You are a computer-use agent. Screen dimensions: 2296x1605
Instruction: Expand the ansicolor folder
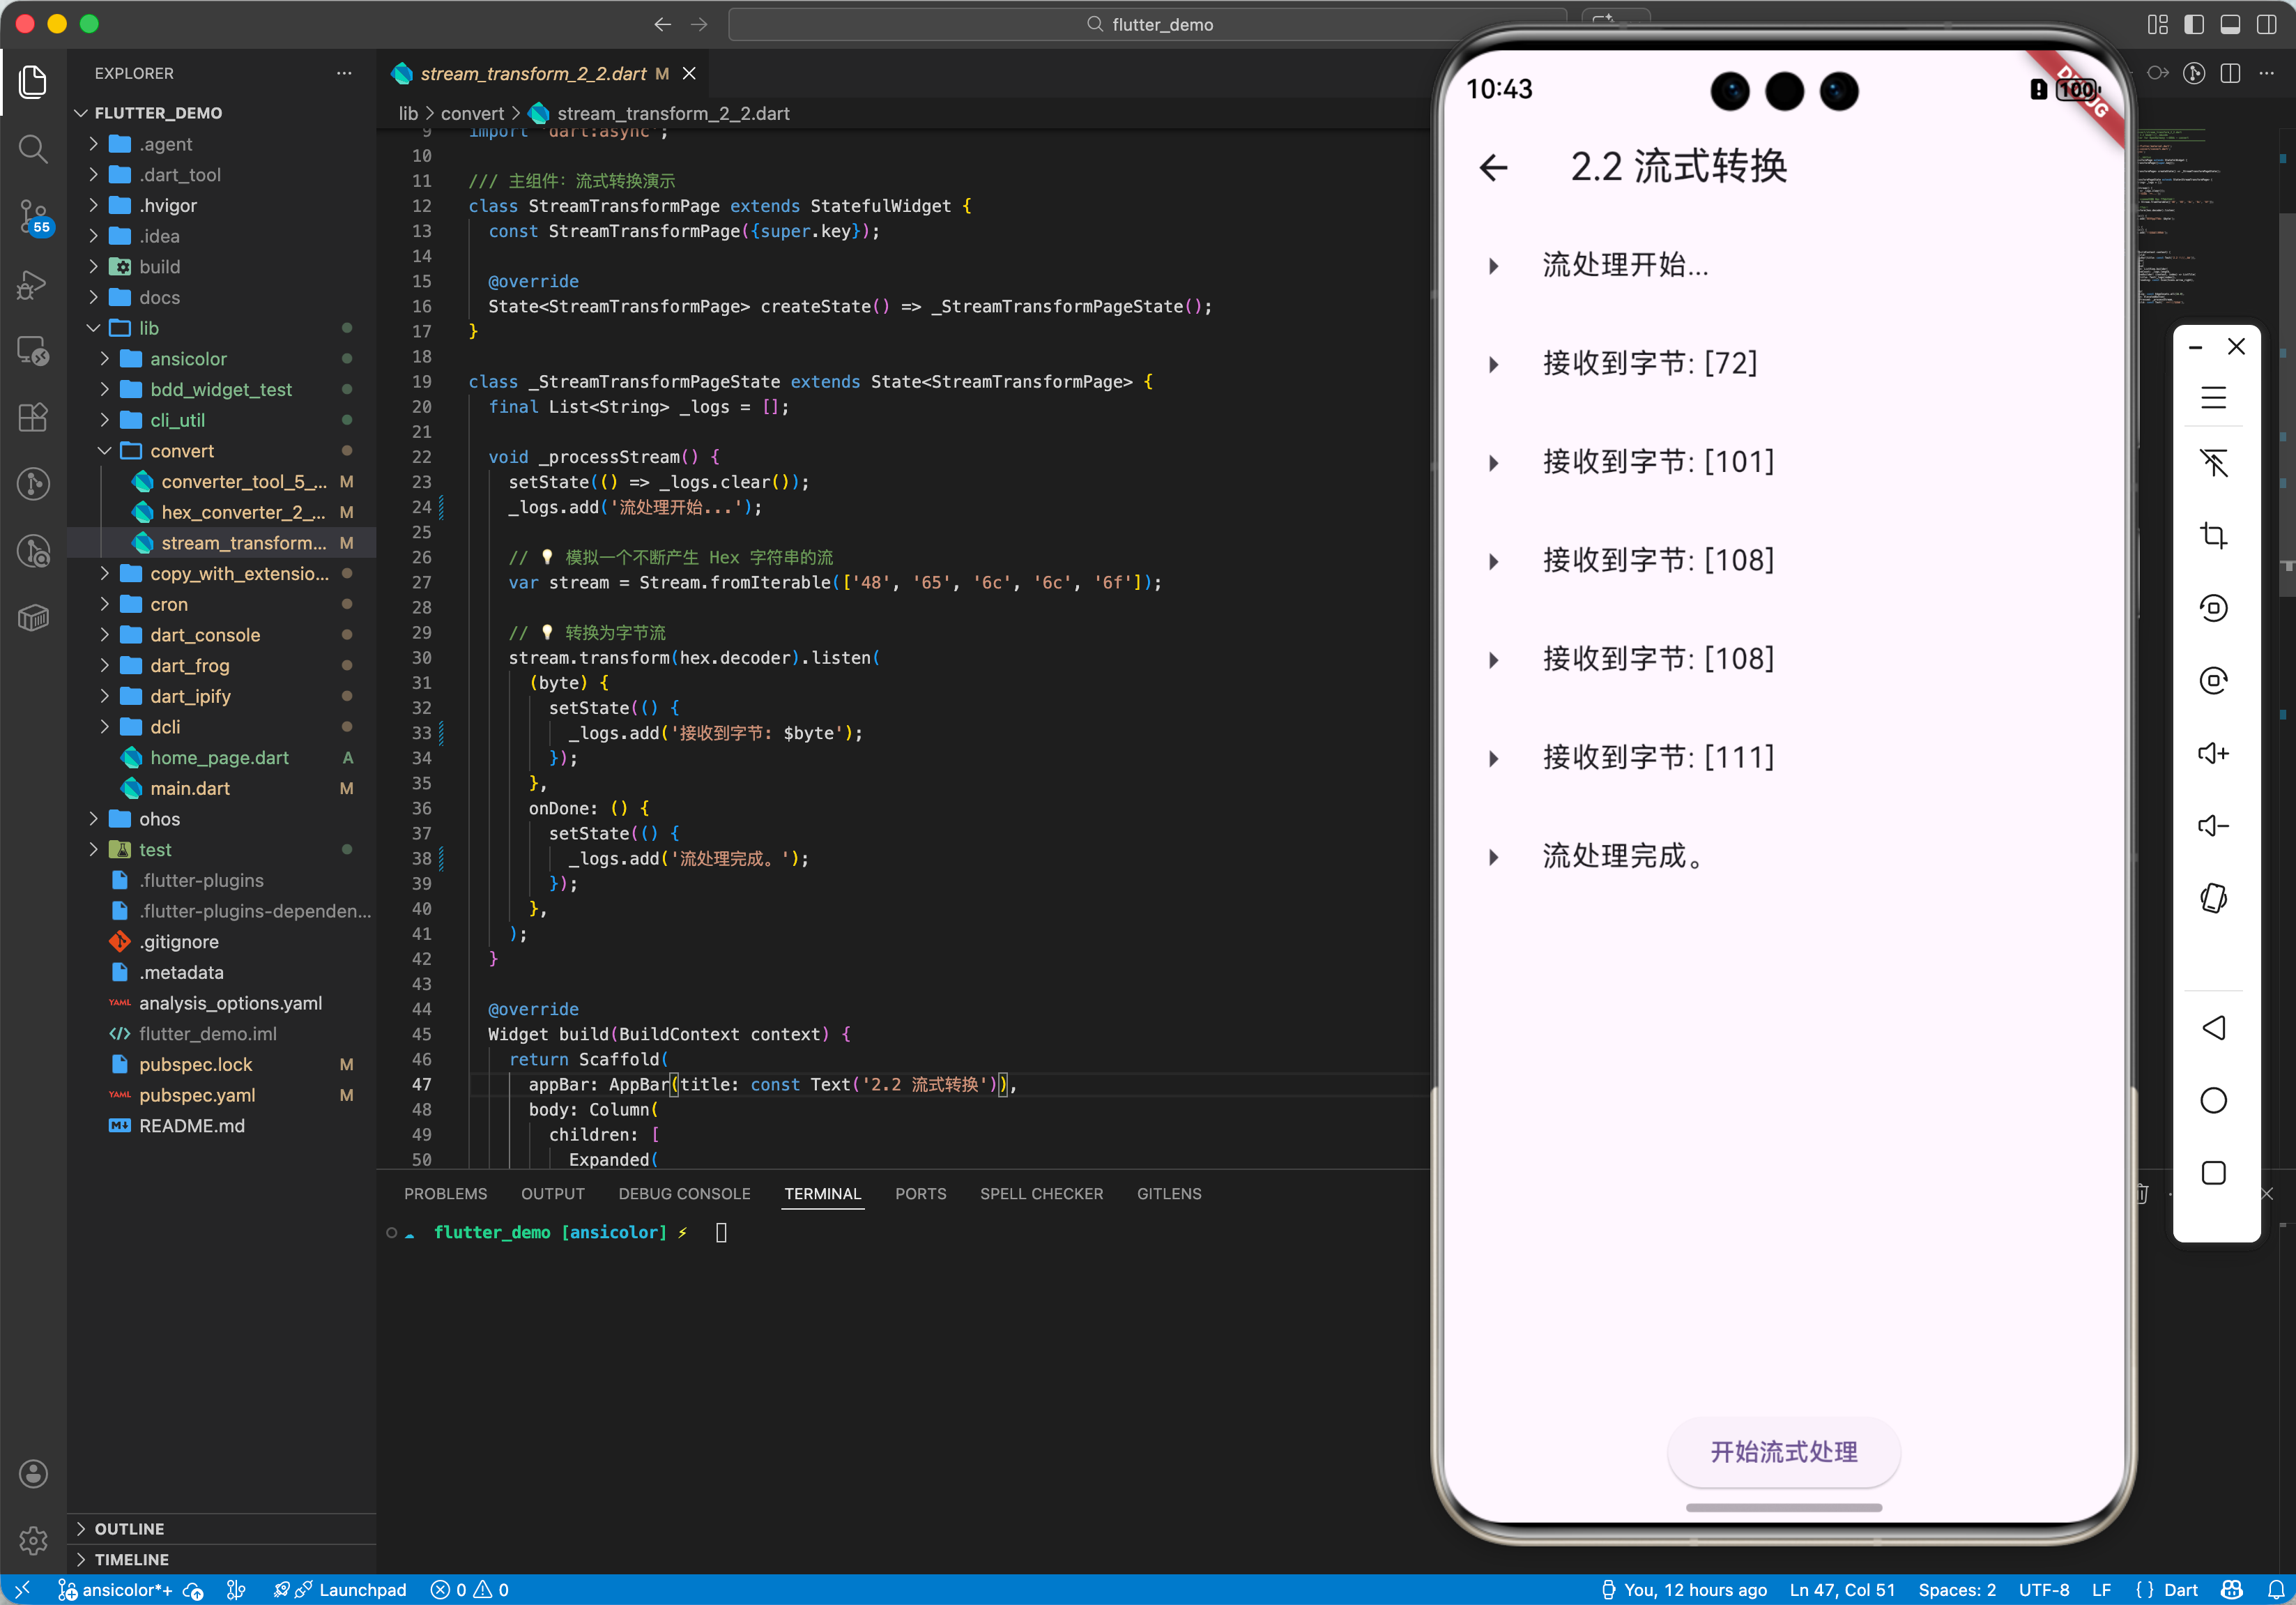click(221, 359)
